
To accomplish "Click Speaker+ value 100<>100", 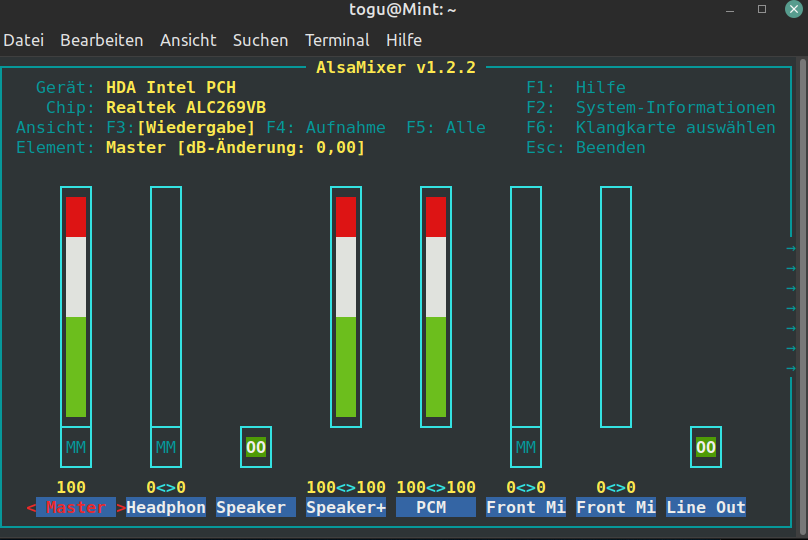I will point(346,487).
